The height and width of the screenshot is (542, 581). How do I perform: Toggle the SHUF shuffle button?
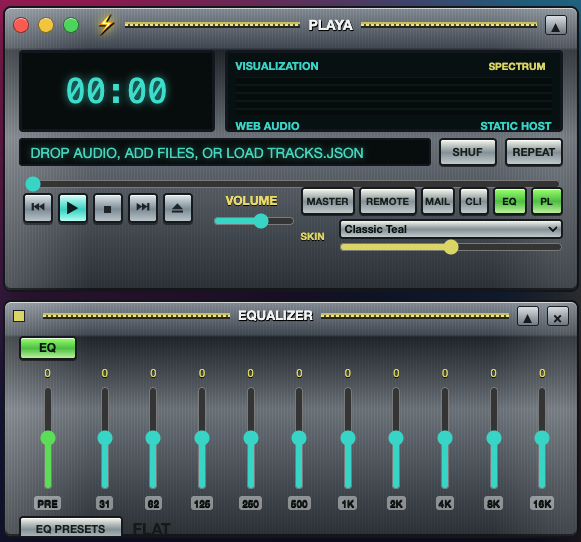click(468, 152)
